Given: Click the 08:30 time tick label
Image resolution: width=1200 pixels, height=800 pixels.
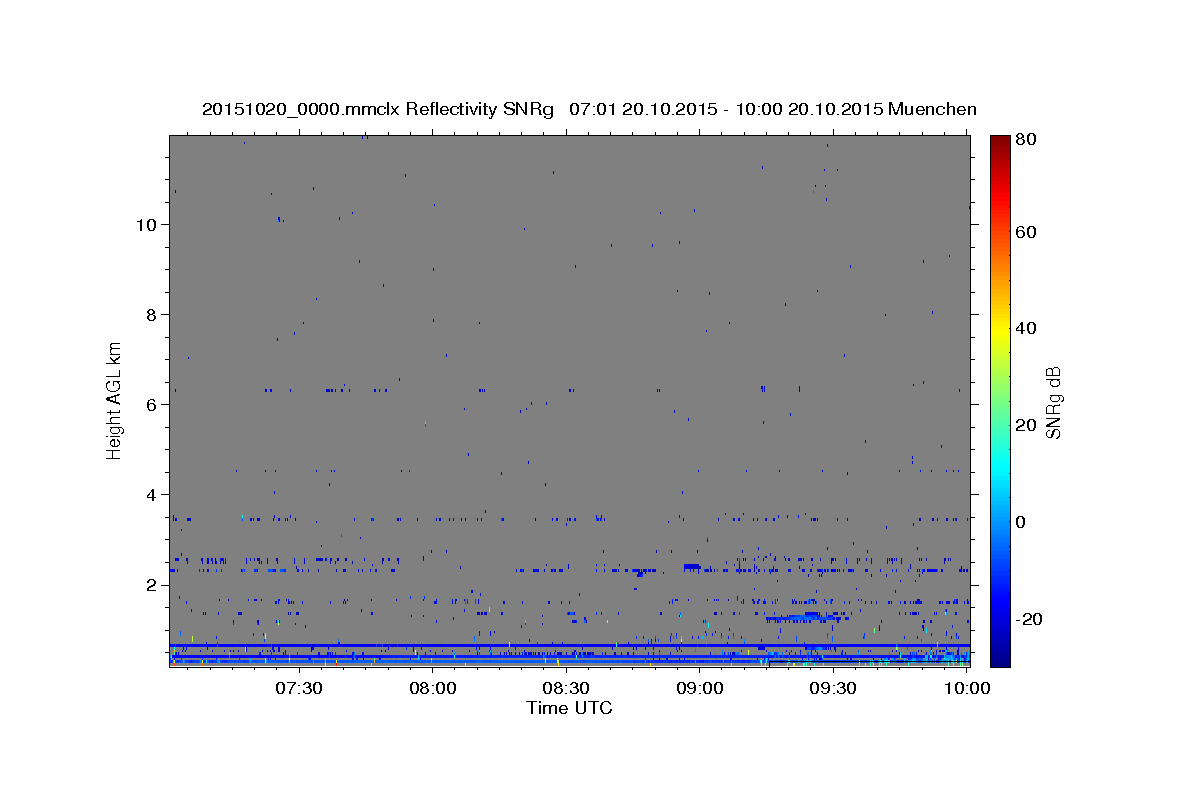Looking at the screenshot, I should 566,688.
